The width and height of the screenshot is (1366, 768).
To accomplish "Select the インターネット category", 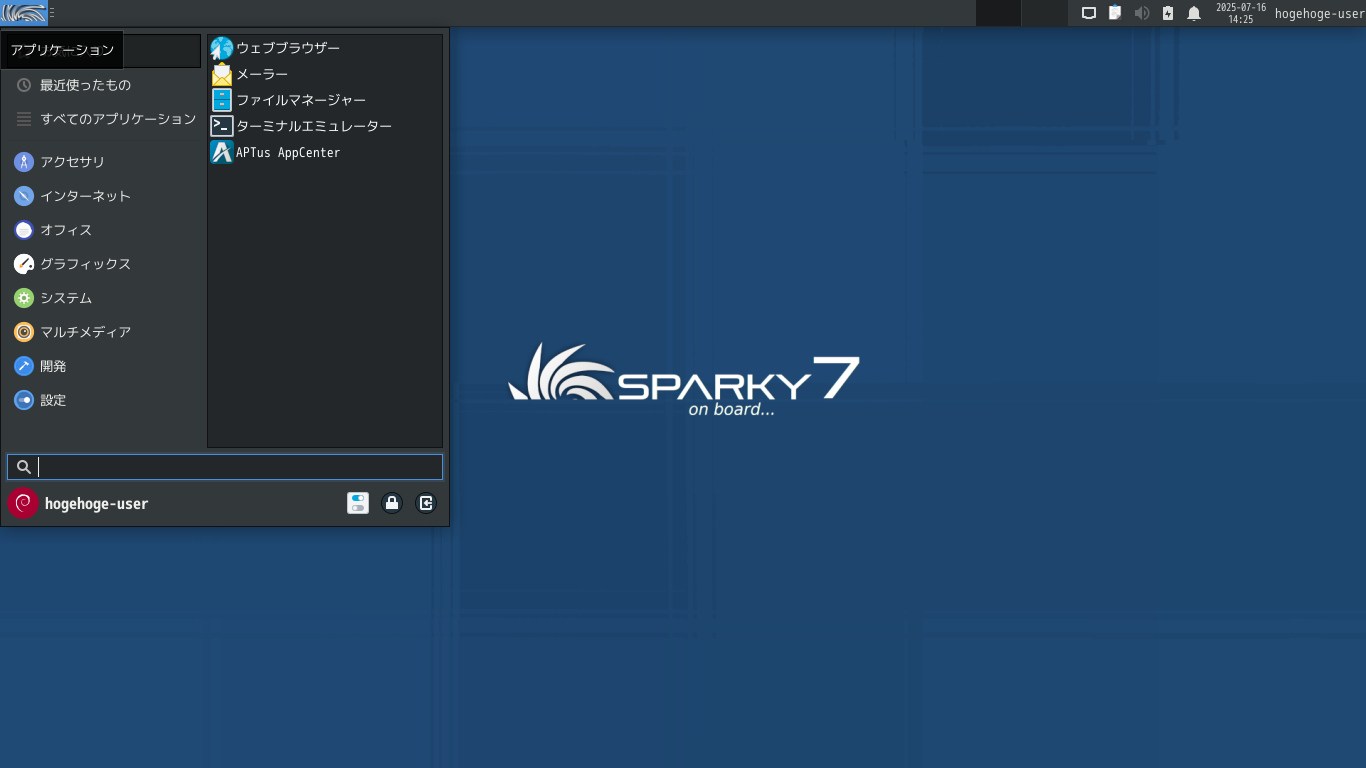I will (x=86, y=196).
